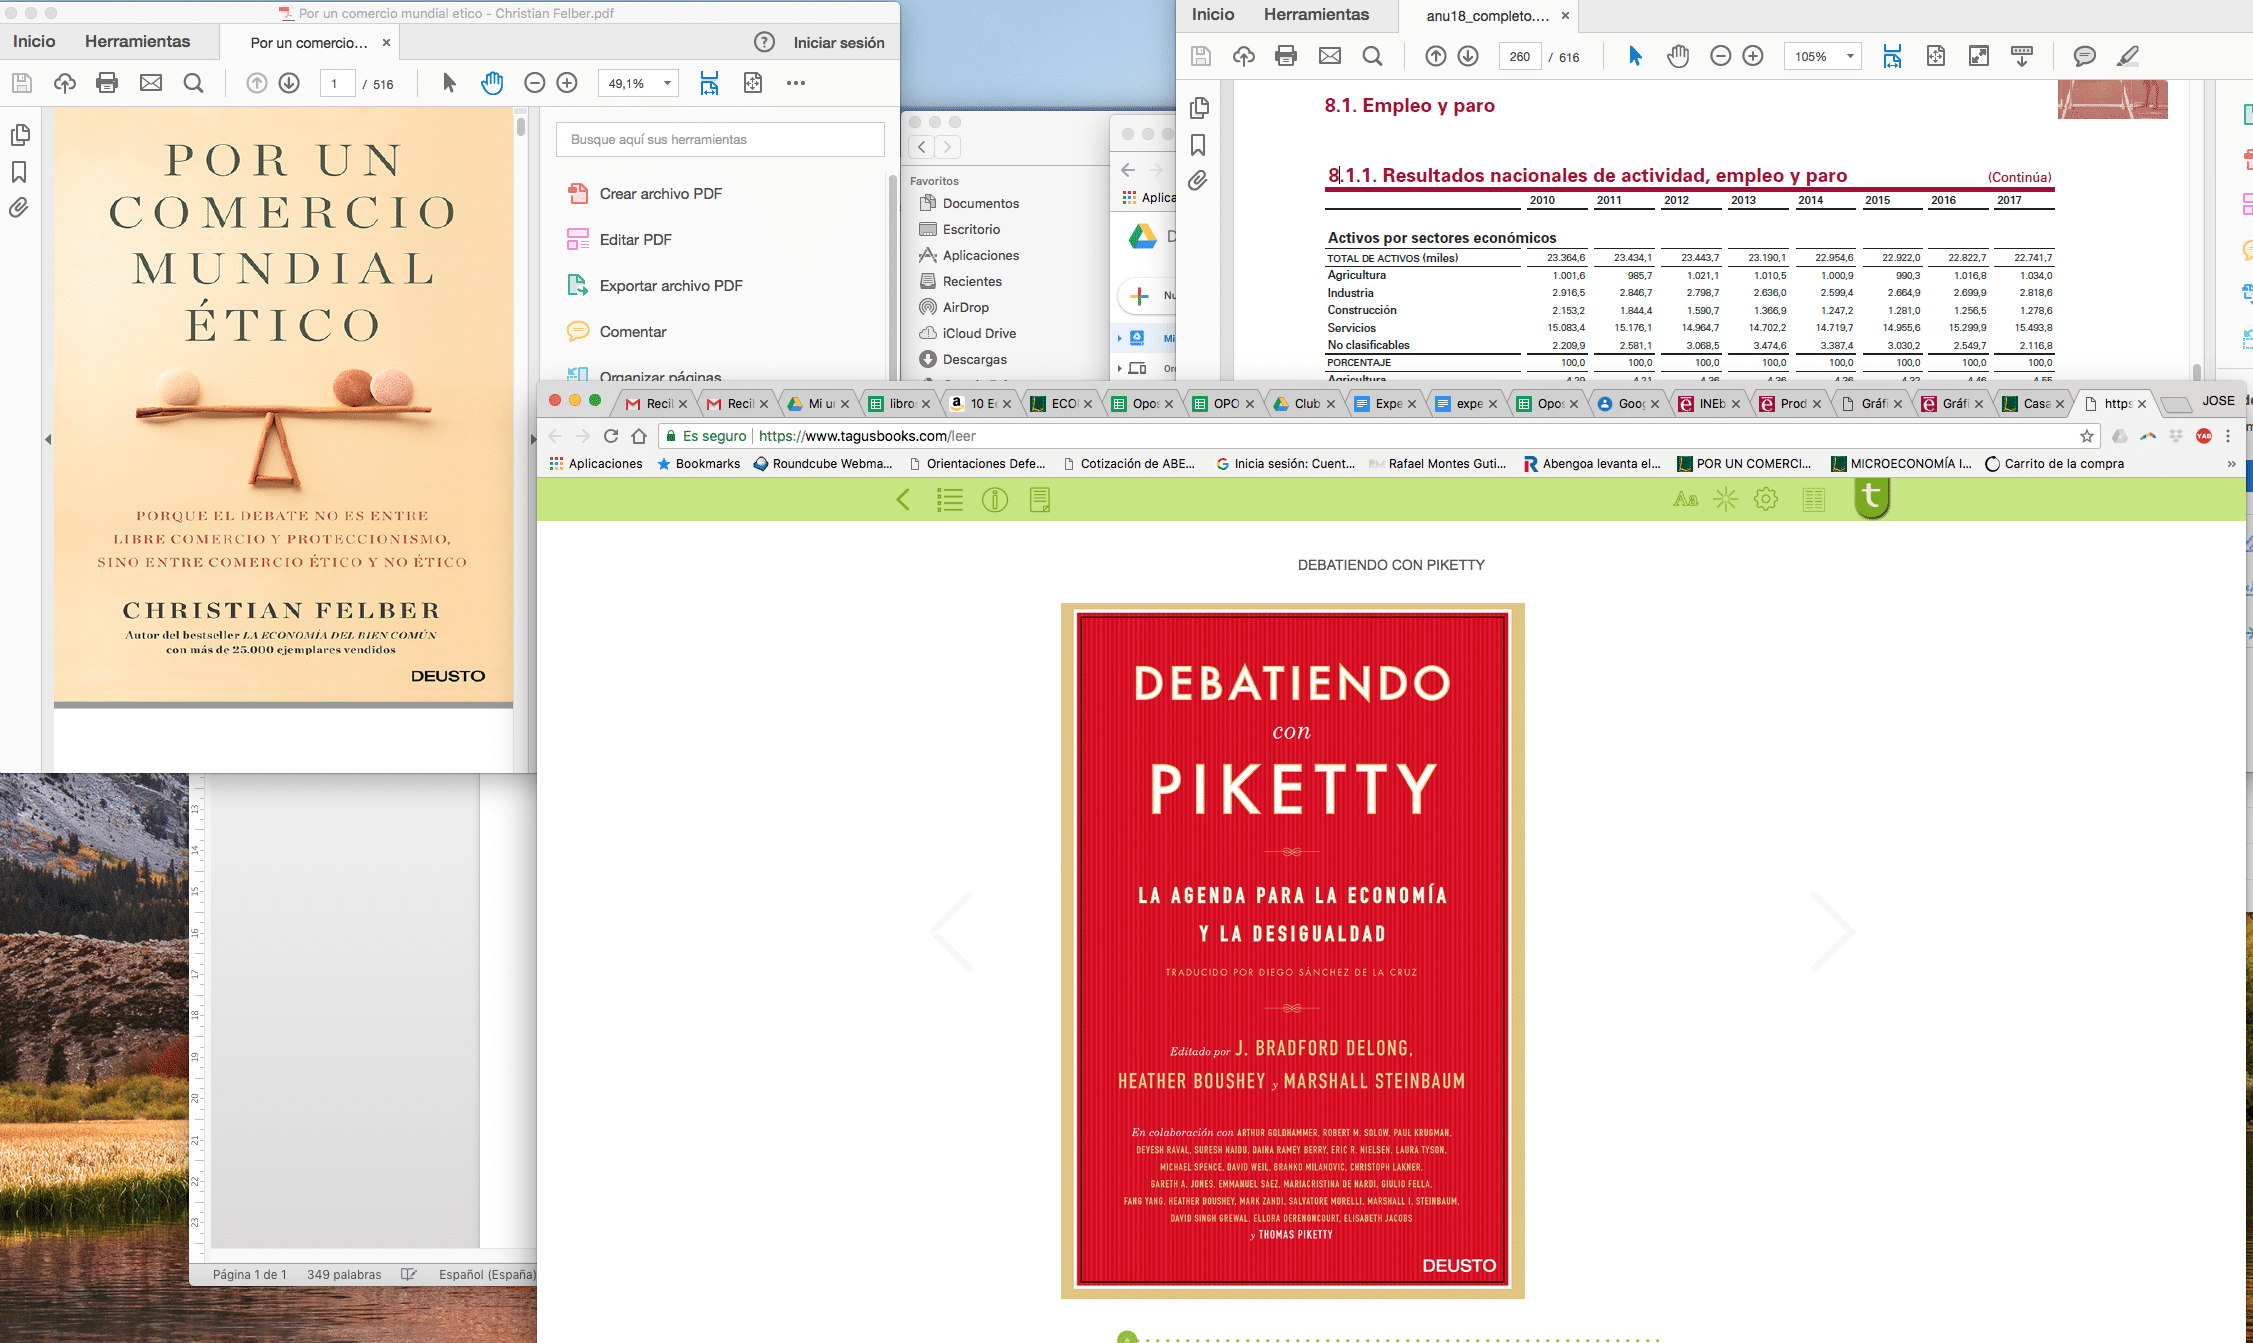Switch to the Club tab in Chrome
This screenshot has height=1343, width=2253.
(x=1304, y=404)
